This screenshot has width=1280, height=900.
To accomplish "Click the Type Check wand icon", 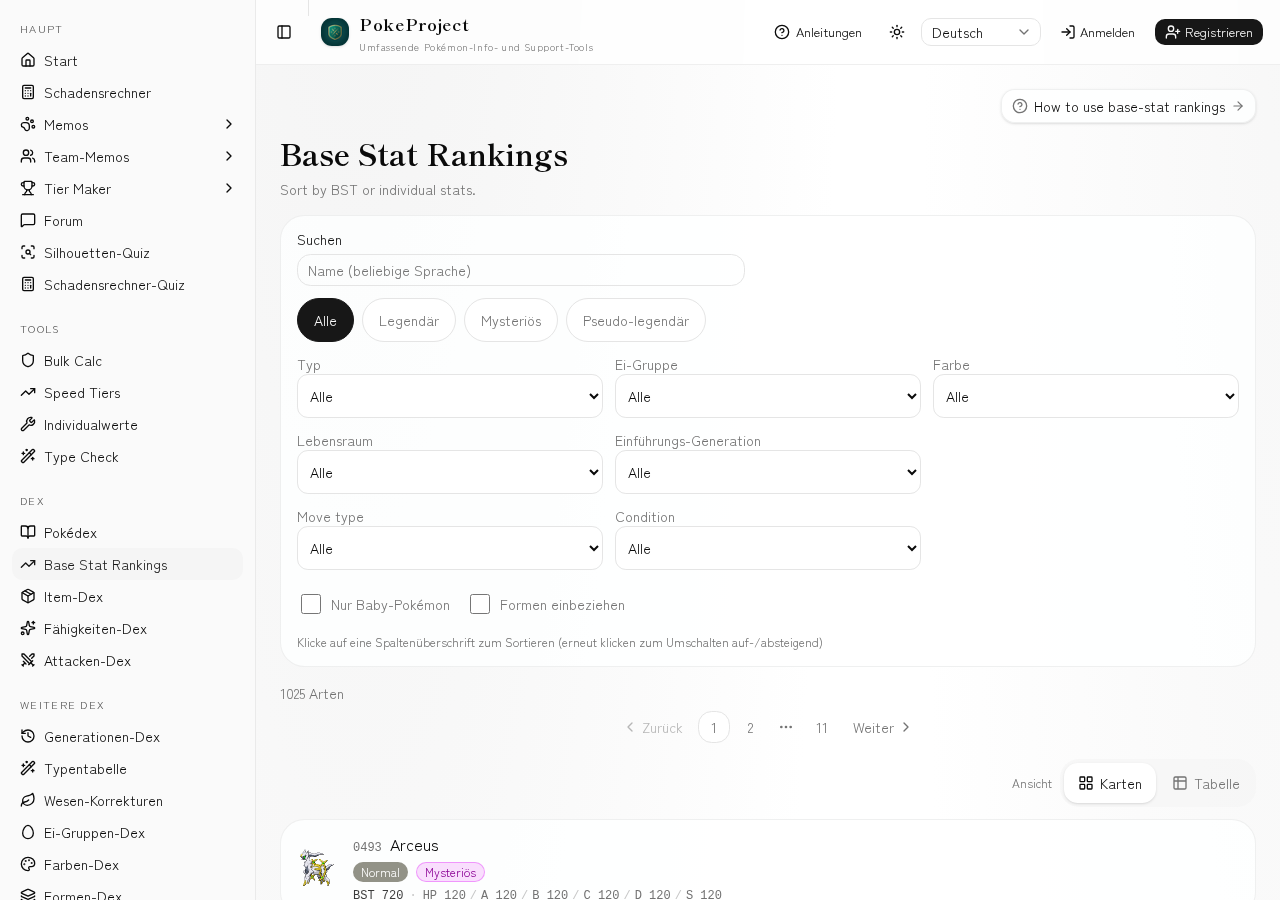I will coord(28,456).
